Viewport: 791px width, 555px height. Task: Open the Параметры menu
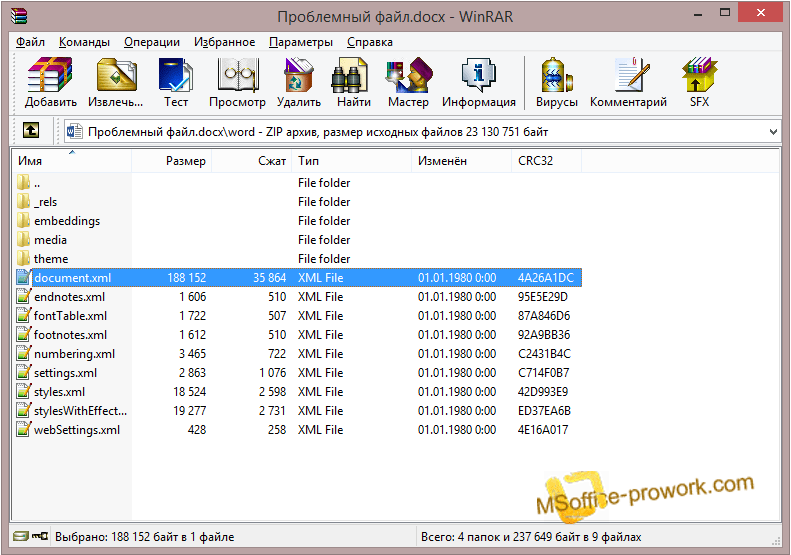[x=301, y=42]
